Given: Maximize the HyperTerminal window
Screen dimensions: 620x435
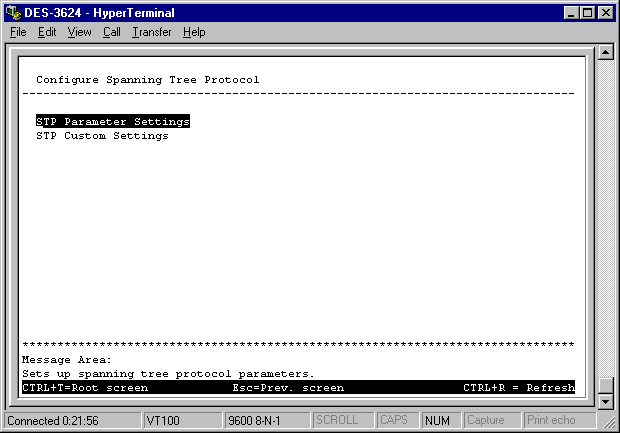Looking at the screenshot, I should click(x=587, y=13).
